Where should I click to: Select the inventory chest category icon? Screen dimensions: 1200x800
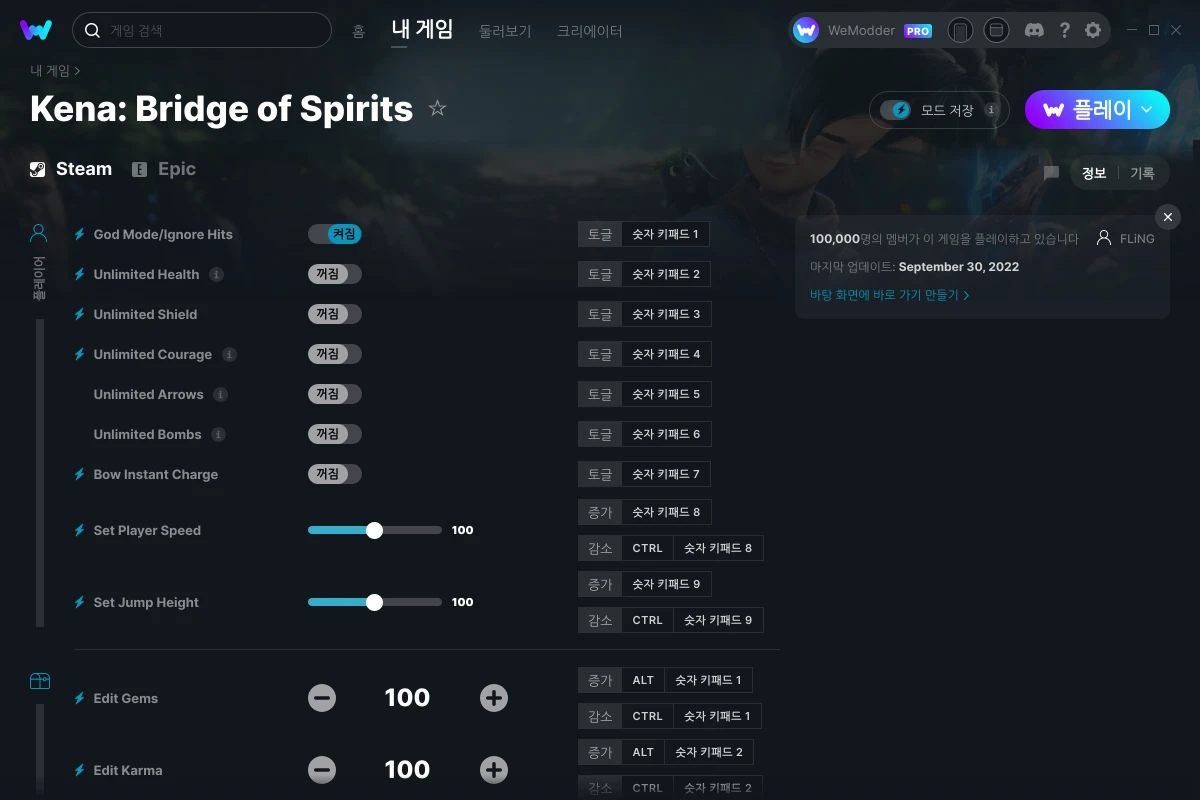(39, 681)
